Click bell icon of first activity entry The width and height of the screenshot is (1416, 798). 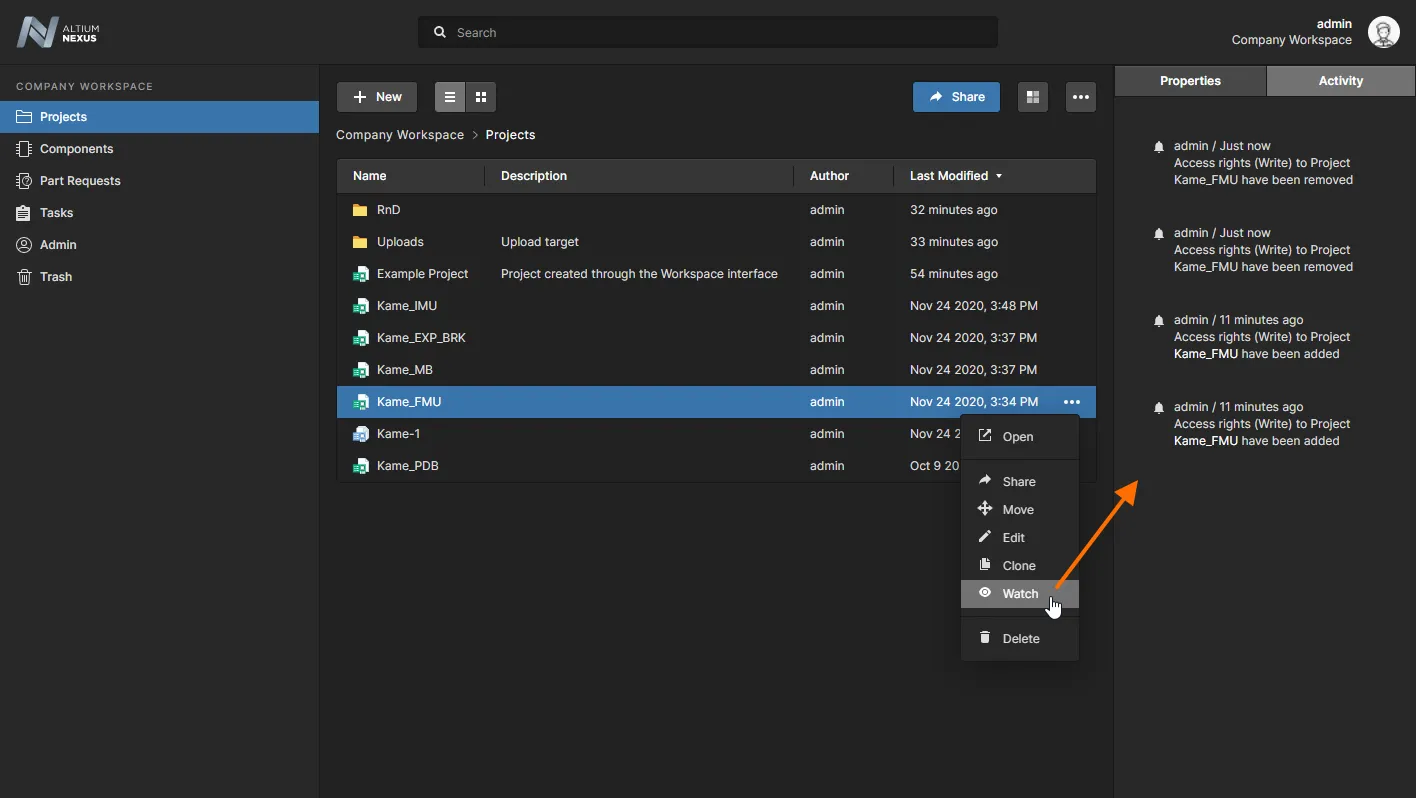click(x=1159, y=147)
